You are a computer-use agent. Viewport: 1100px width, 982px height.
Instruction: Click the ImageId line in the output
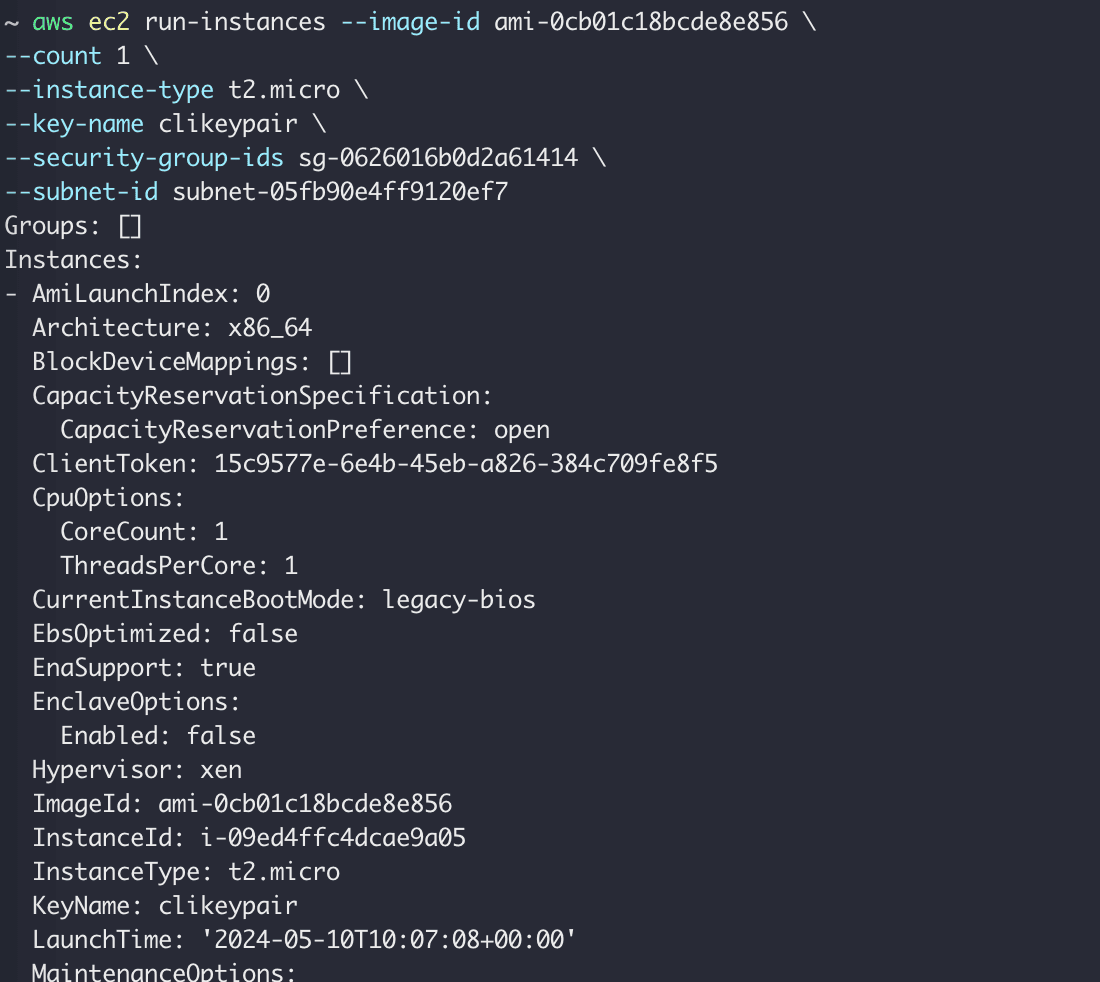[242, 804]
